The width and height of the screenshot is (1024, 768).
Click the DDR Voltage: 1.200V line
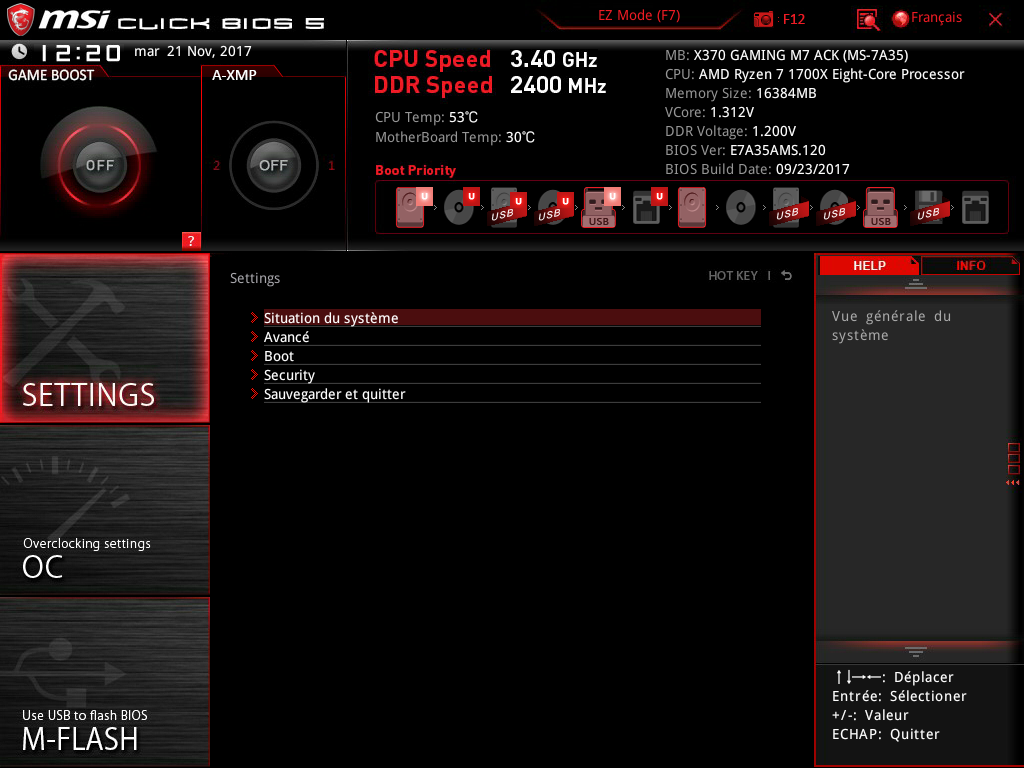[730, 131]
